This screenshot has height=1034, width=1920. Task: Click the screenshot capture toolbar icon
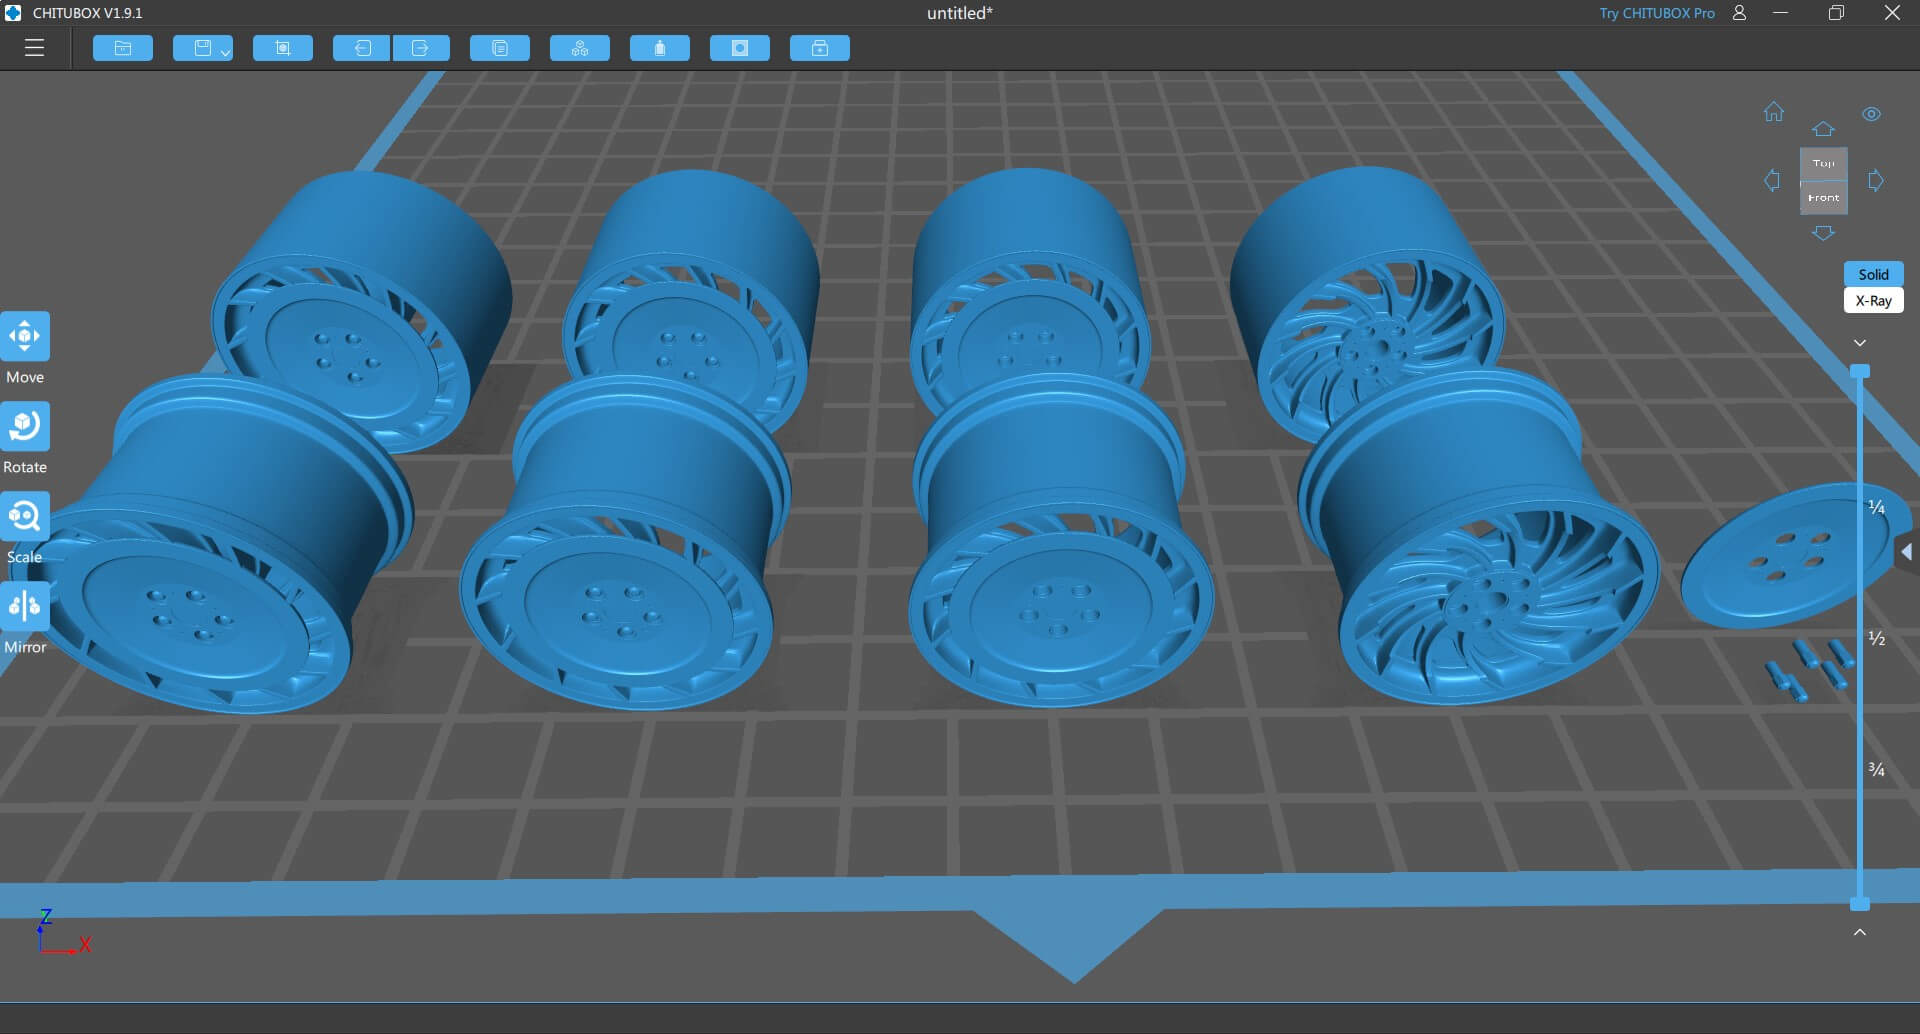(x=283, y=48)
